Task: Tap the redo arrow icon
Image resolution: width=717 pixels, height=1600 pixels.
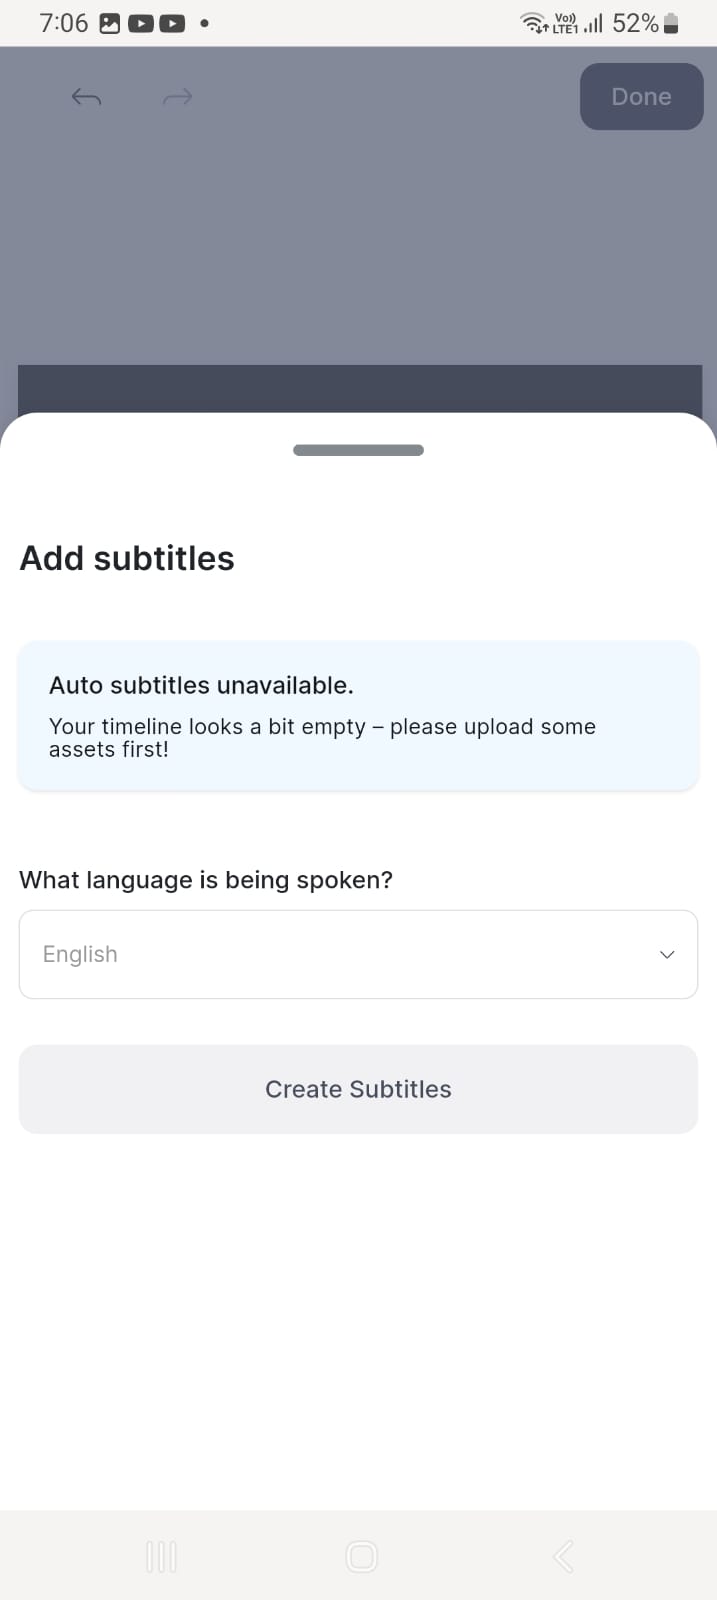Action: coord(177,97)
